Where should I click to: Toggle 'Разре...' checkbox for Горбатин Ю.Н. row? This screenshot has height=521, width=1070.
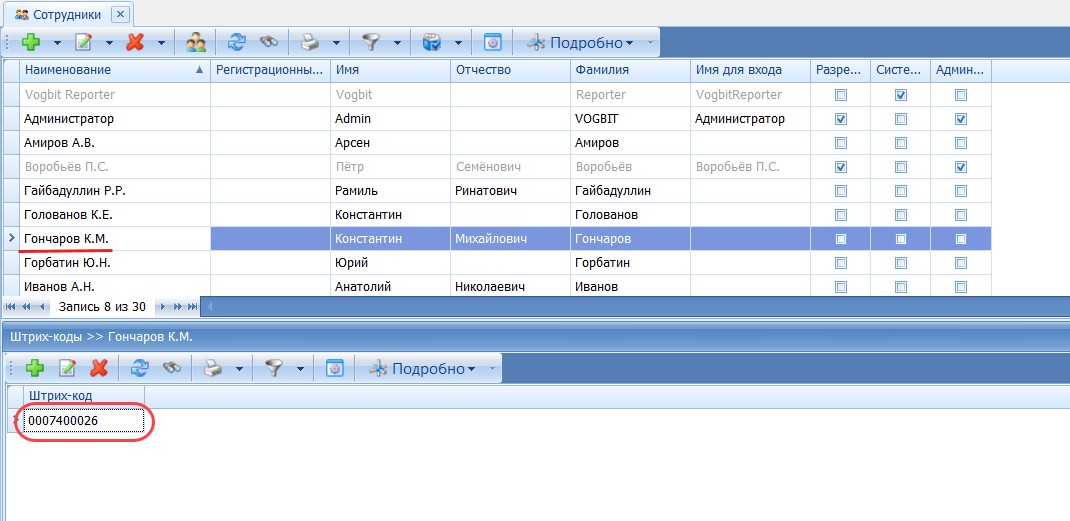point(841,263)
